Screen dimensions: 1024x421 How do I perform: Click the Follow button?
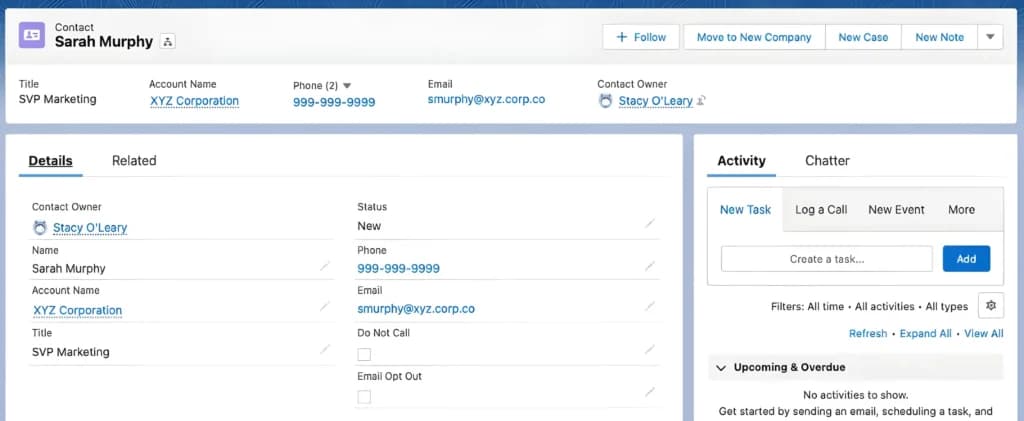(x=641, y=37)
